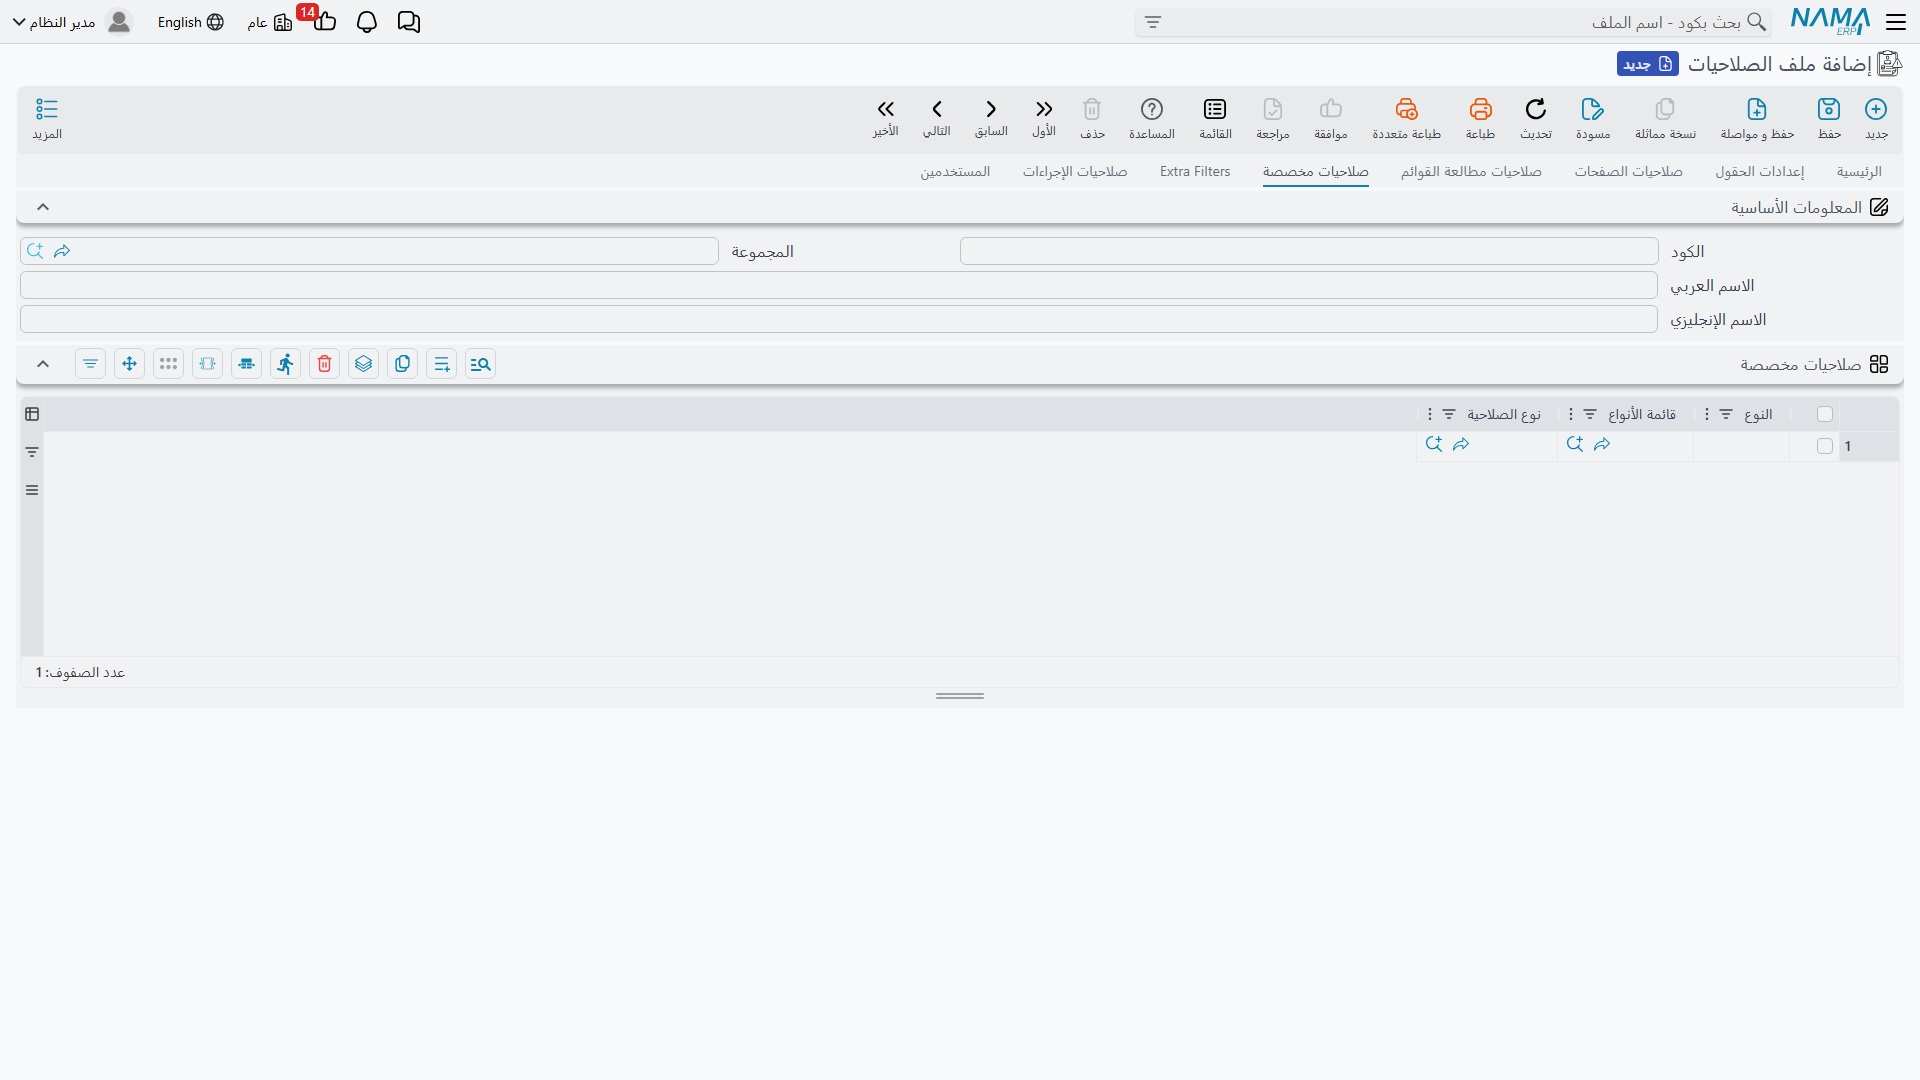Image resolution: width=1920 pixels, height=1080 pixels.
Task: Click grid side strip menu lines icon
Action: click(32, 490)
